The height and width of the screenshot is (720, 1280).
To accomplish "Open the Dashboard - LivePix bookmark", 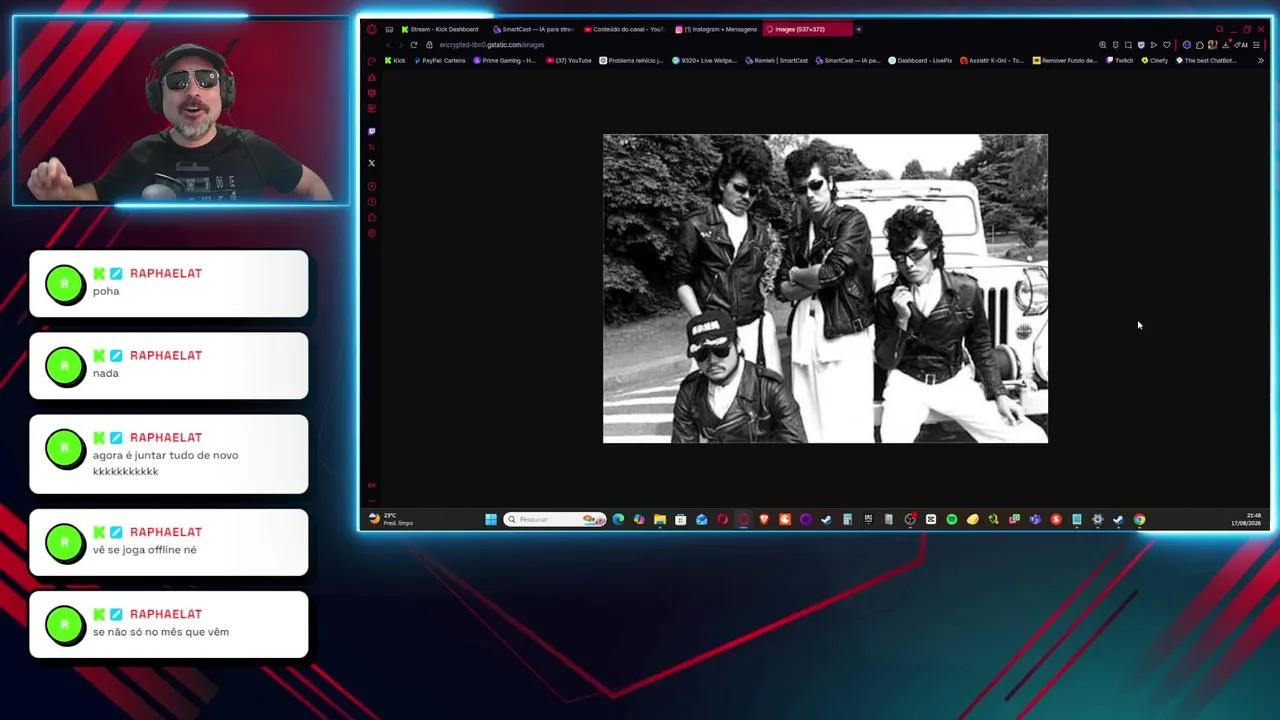I will pyautogui.click(x=920, y=61).
